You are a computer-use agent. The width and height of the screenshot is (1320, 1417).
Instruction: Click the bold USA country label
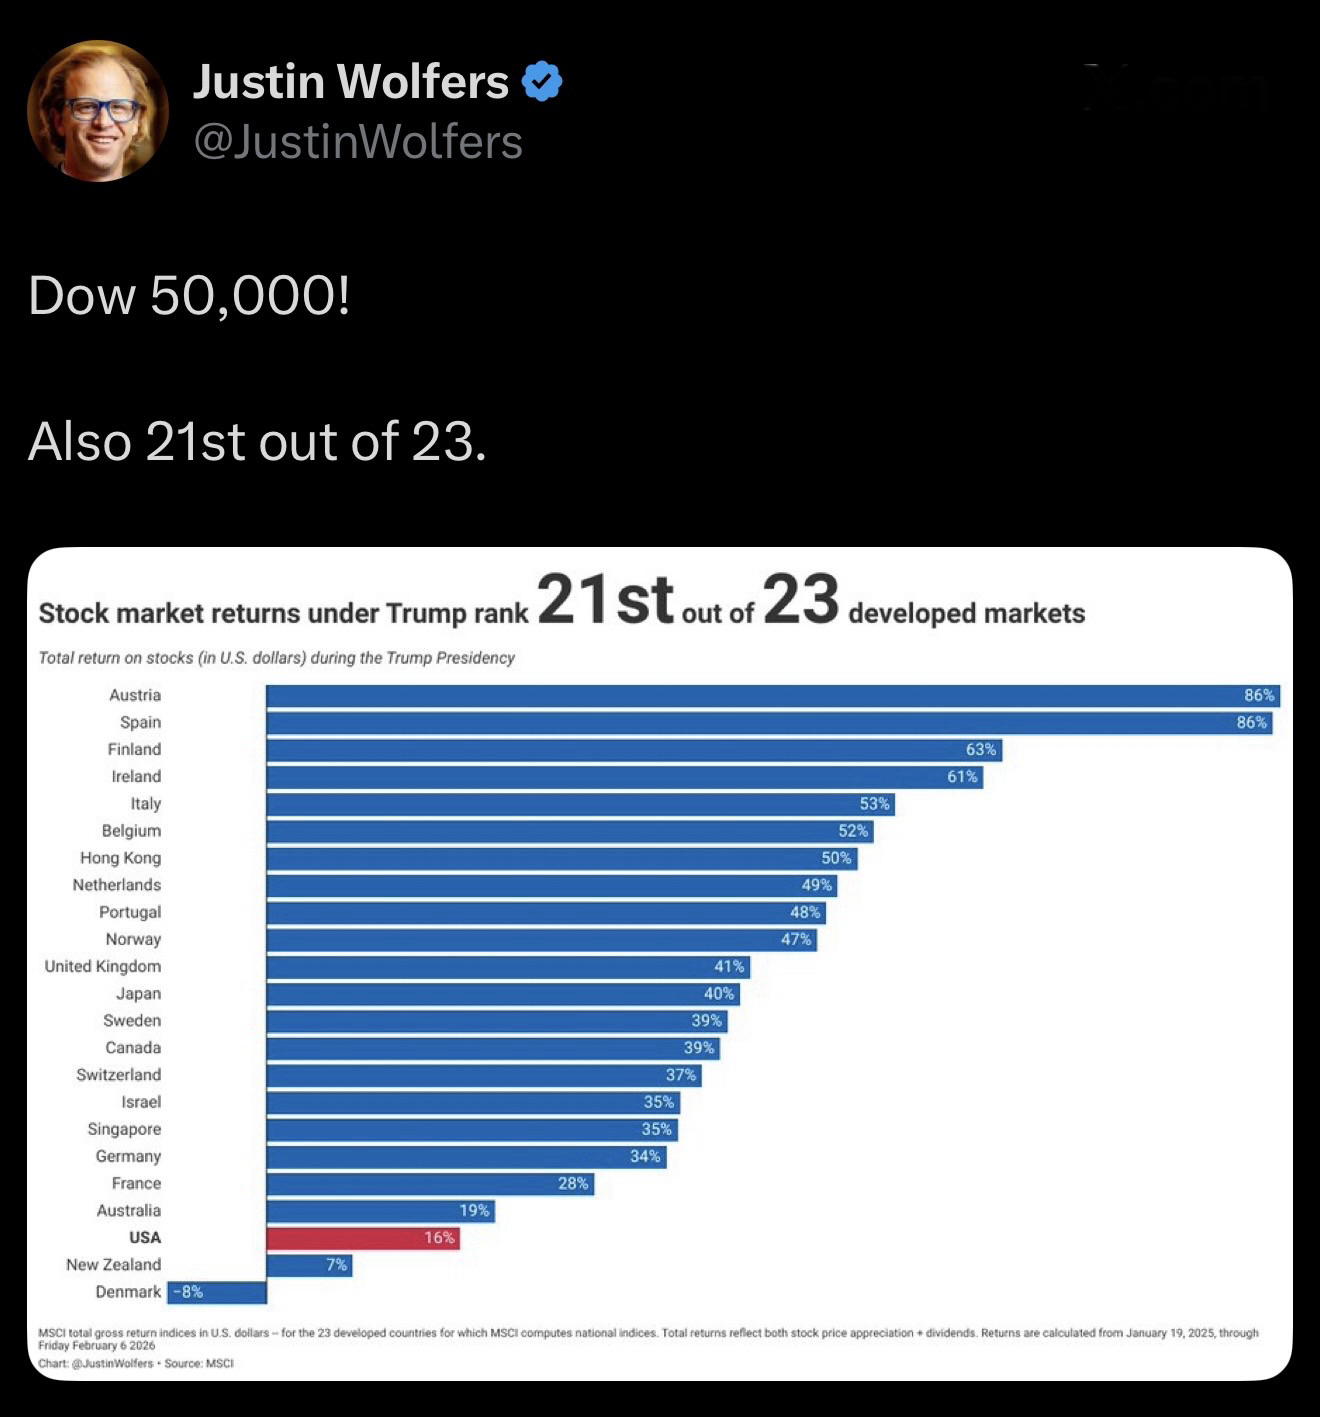click(x=145, y=1238)
